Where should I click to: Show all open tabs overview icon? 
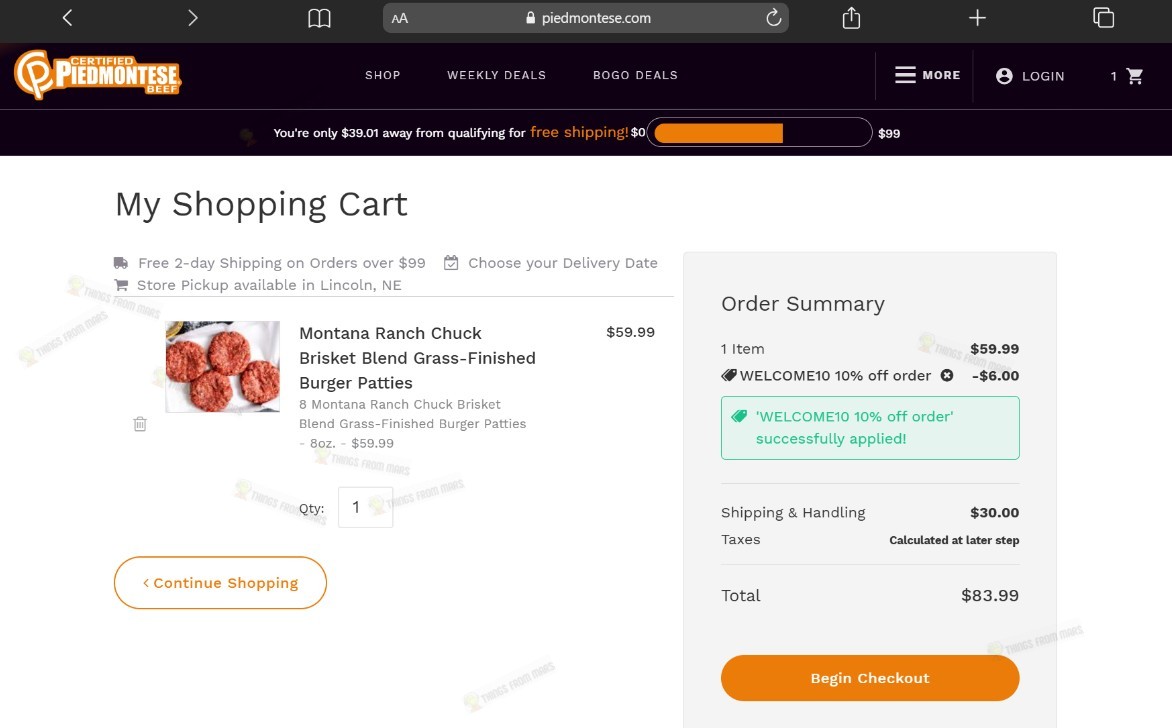[x=1103, y=17]
